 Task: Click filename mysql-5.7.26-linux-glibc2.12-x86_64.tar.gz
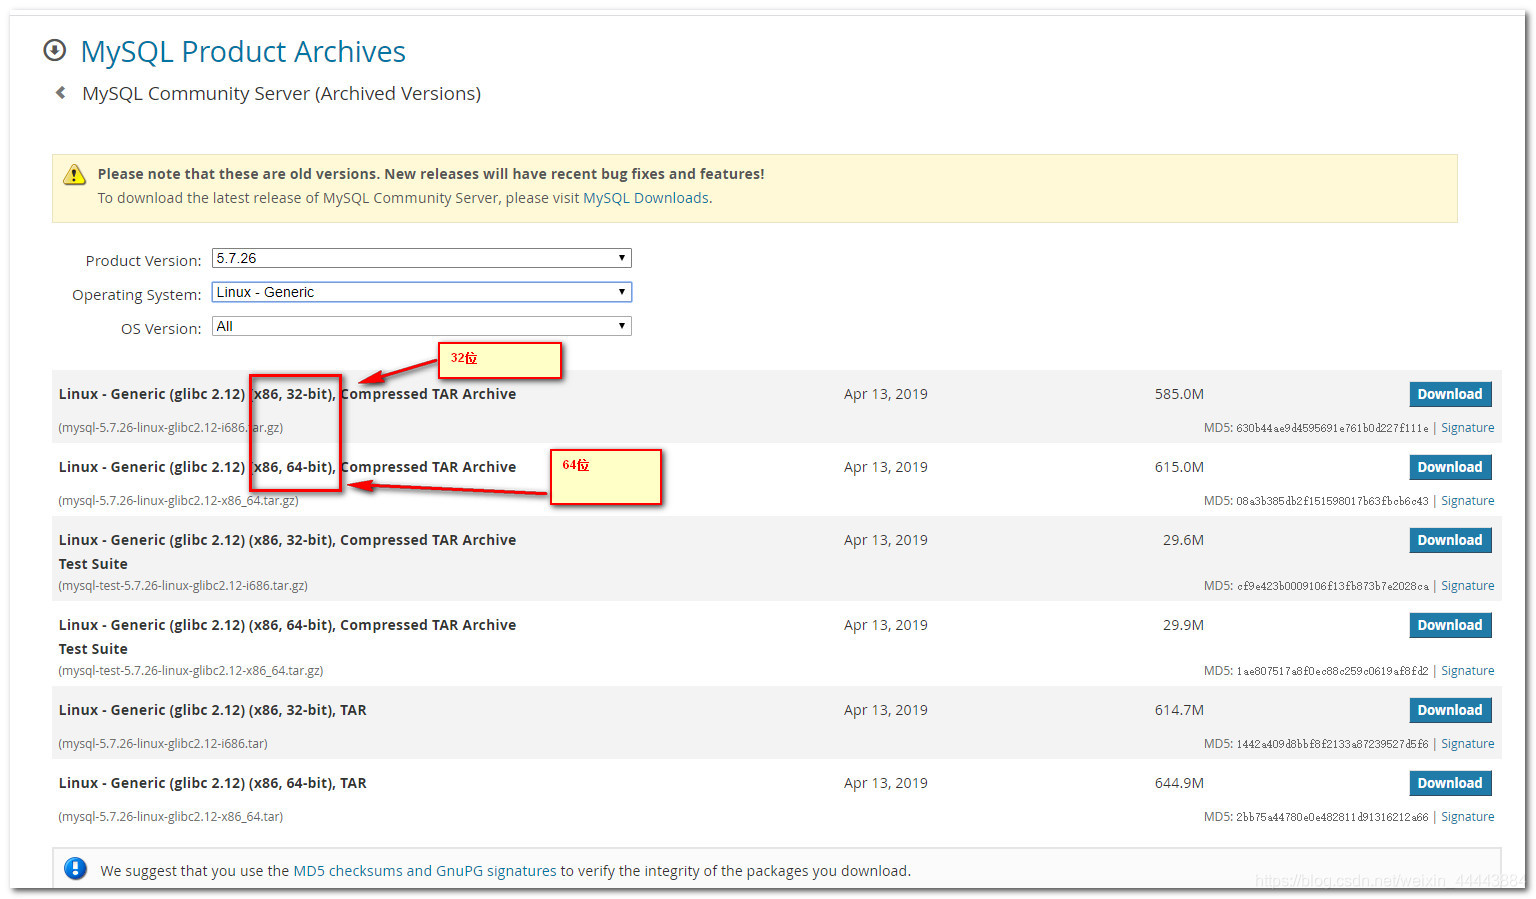pos(178,501)
